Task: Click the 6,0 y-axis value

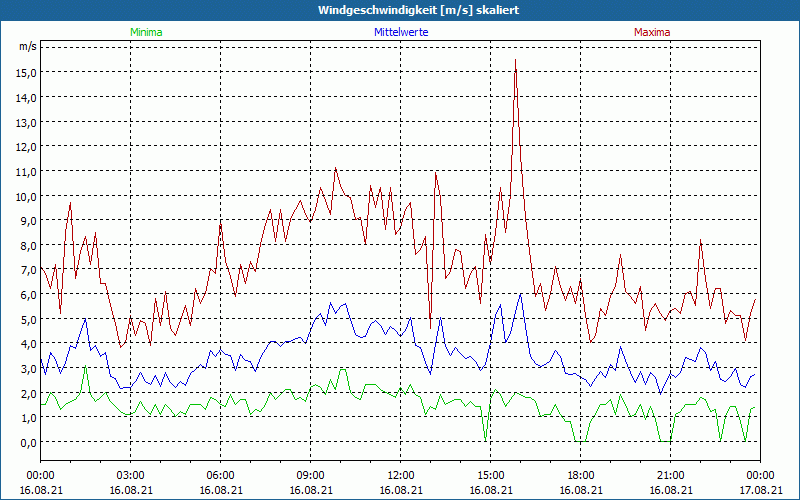Action: point(29,295)
